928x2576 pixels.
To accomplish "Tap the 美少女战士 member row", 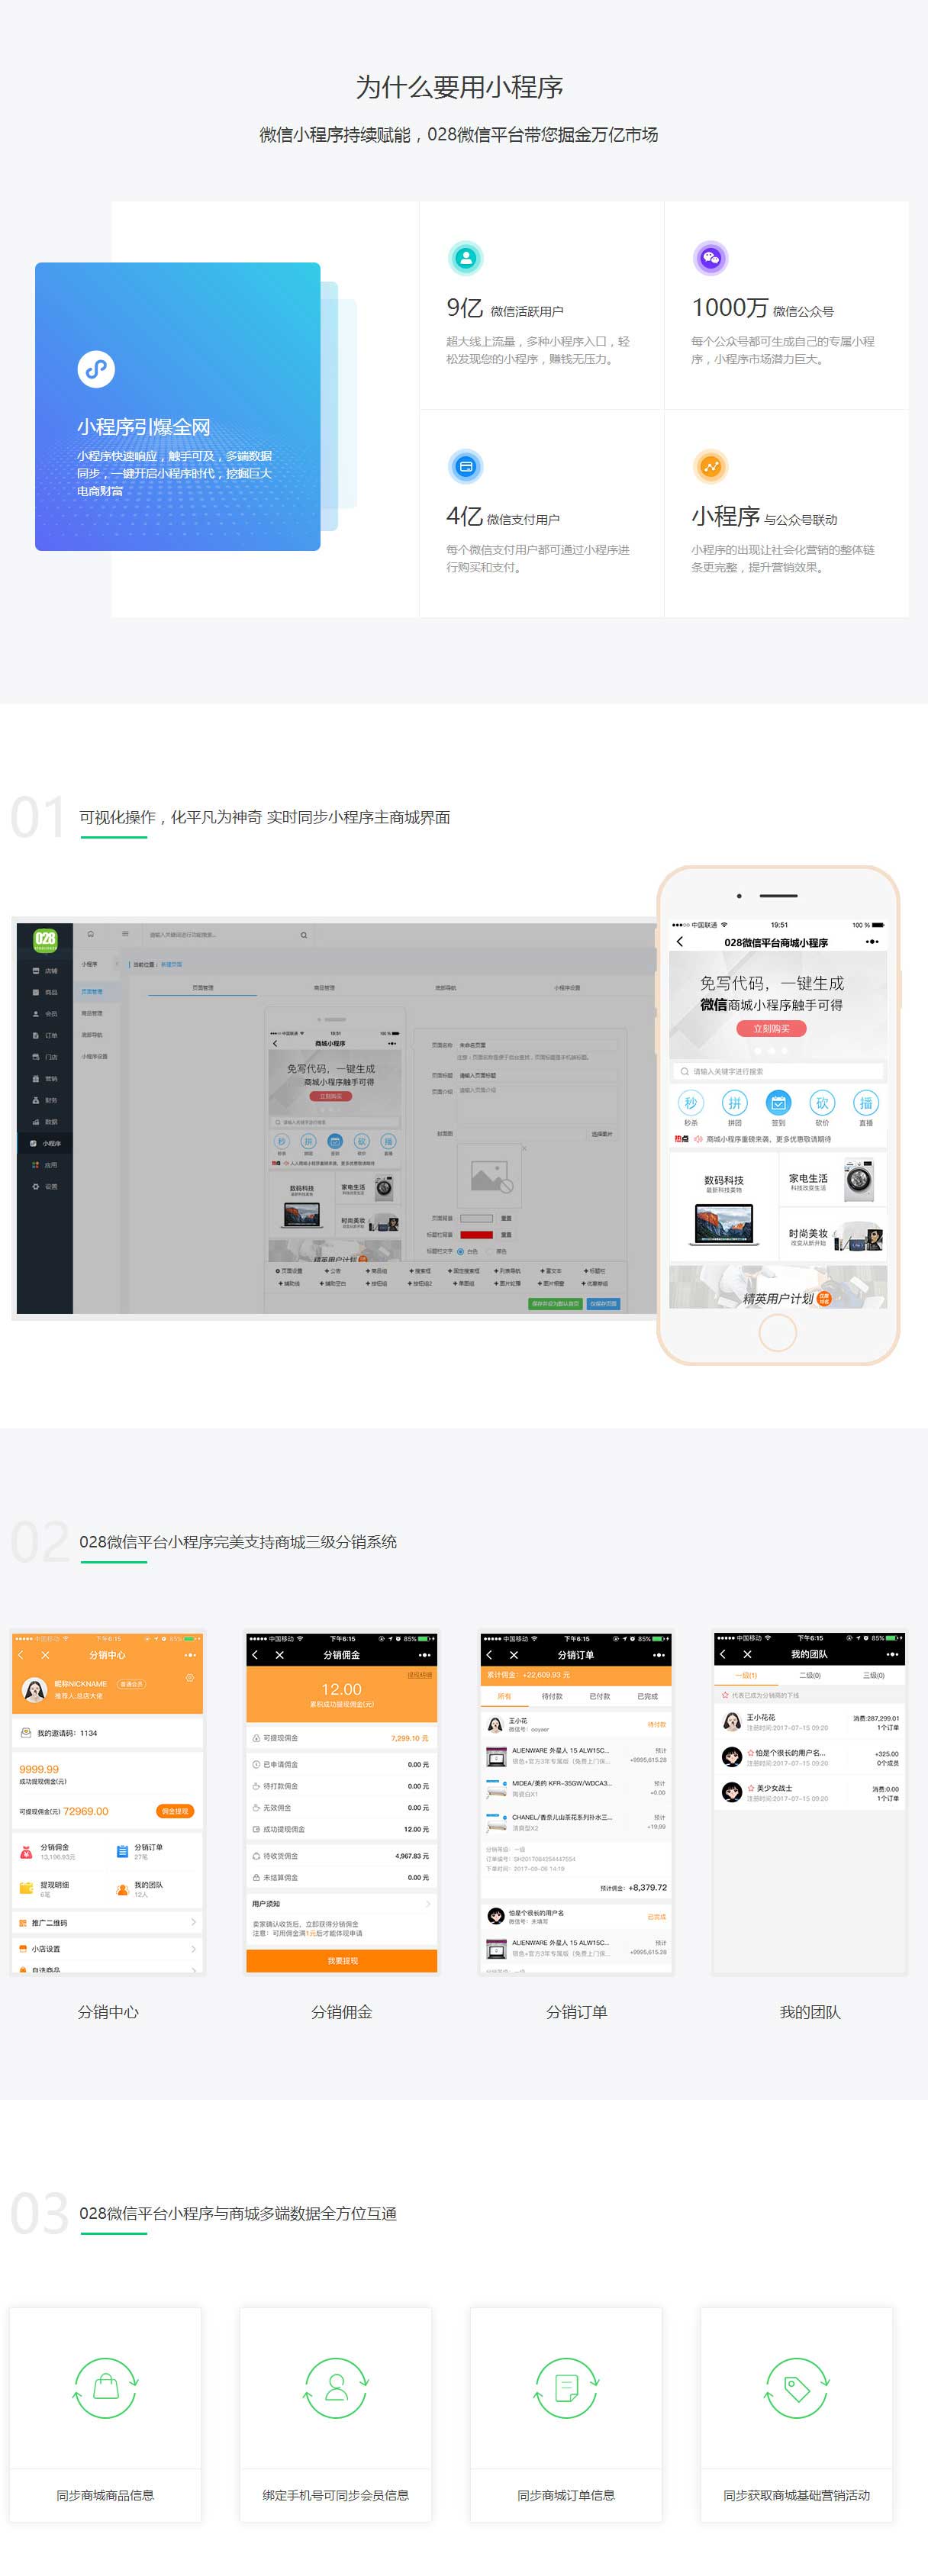I will point(810,1792).
